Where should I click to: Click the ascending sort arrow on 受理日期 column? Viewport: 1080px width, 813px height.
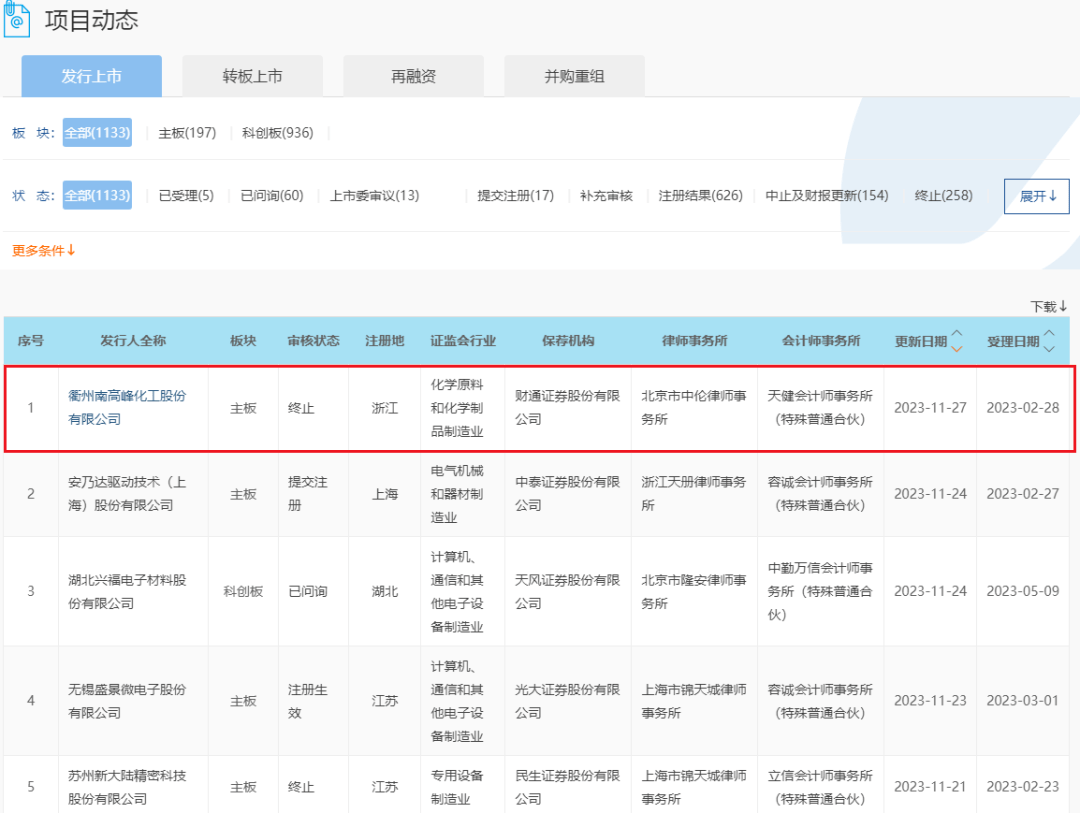pyautogui.click(x=1048, y=334)
